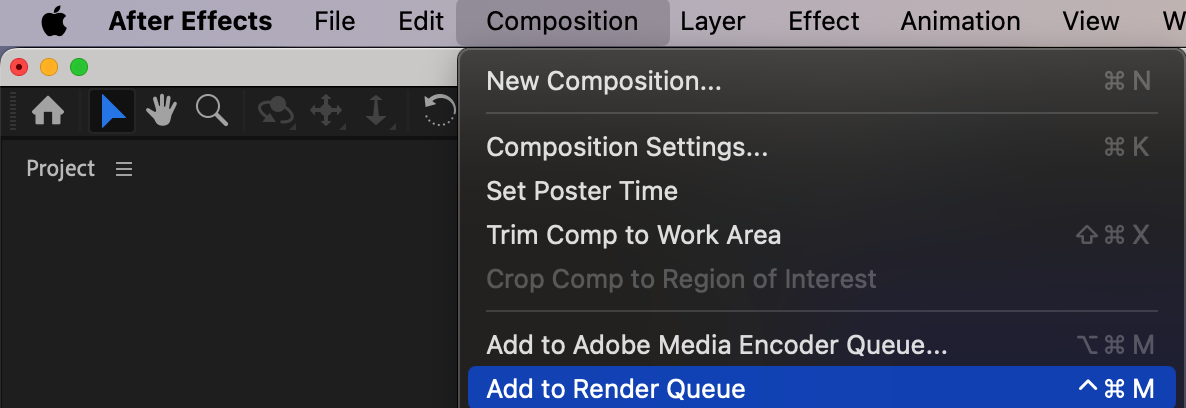Open the File menu
Viewport: 1186px width, 408px height.
click(334, 21)
